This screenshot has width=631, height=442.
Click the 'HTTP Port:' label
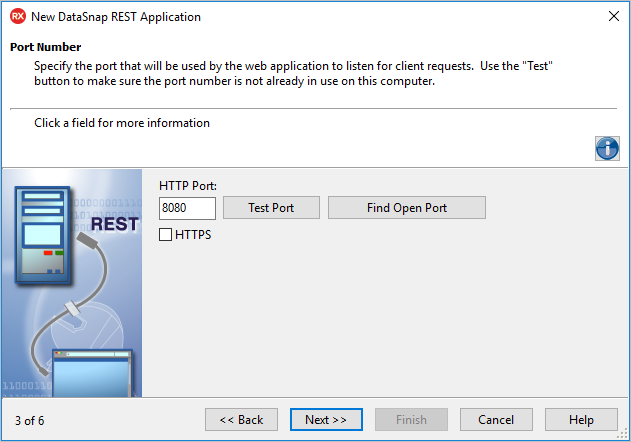(188, 186)
